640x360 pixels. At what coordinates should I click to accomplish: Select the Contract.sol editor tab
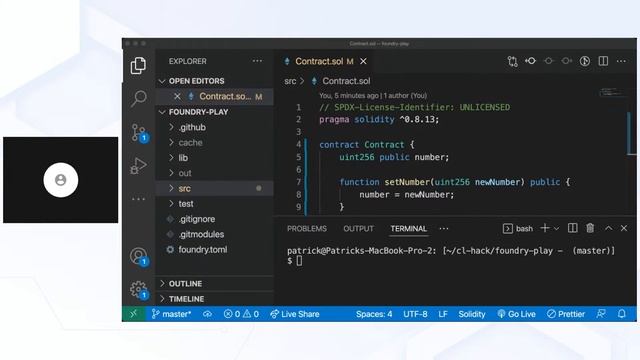pyautogui.click(x=320, y=61)
